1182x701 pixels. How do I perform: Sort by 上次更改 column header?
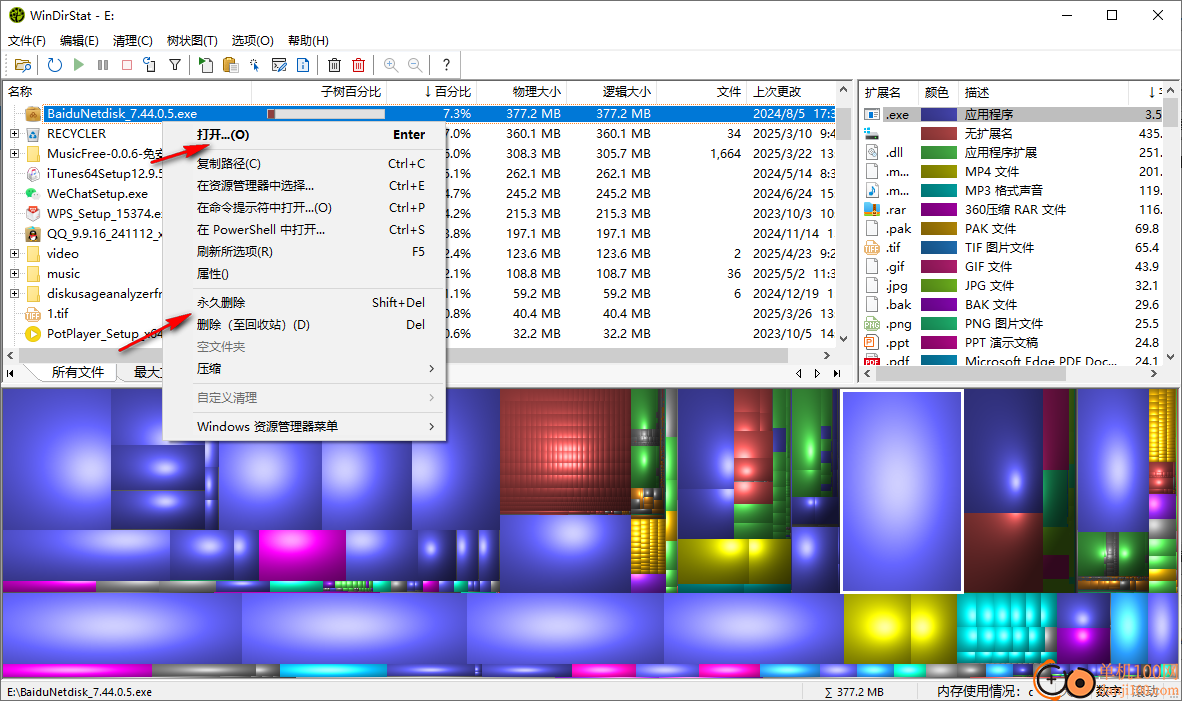[x=792, y=92]
